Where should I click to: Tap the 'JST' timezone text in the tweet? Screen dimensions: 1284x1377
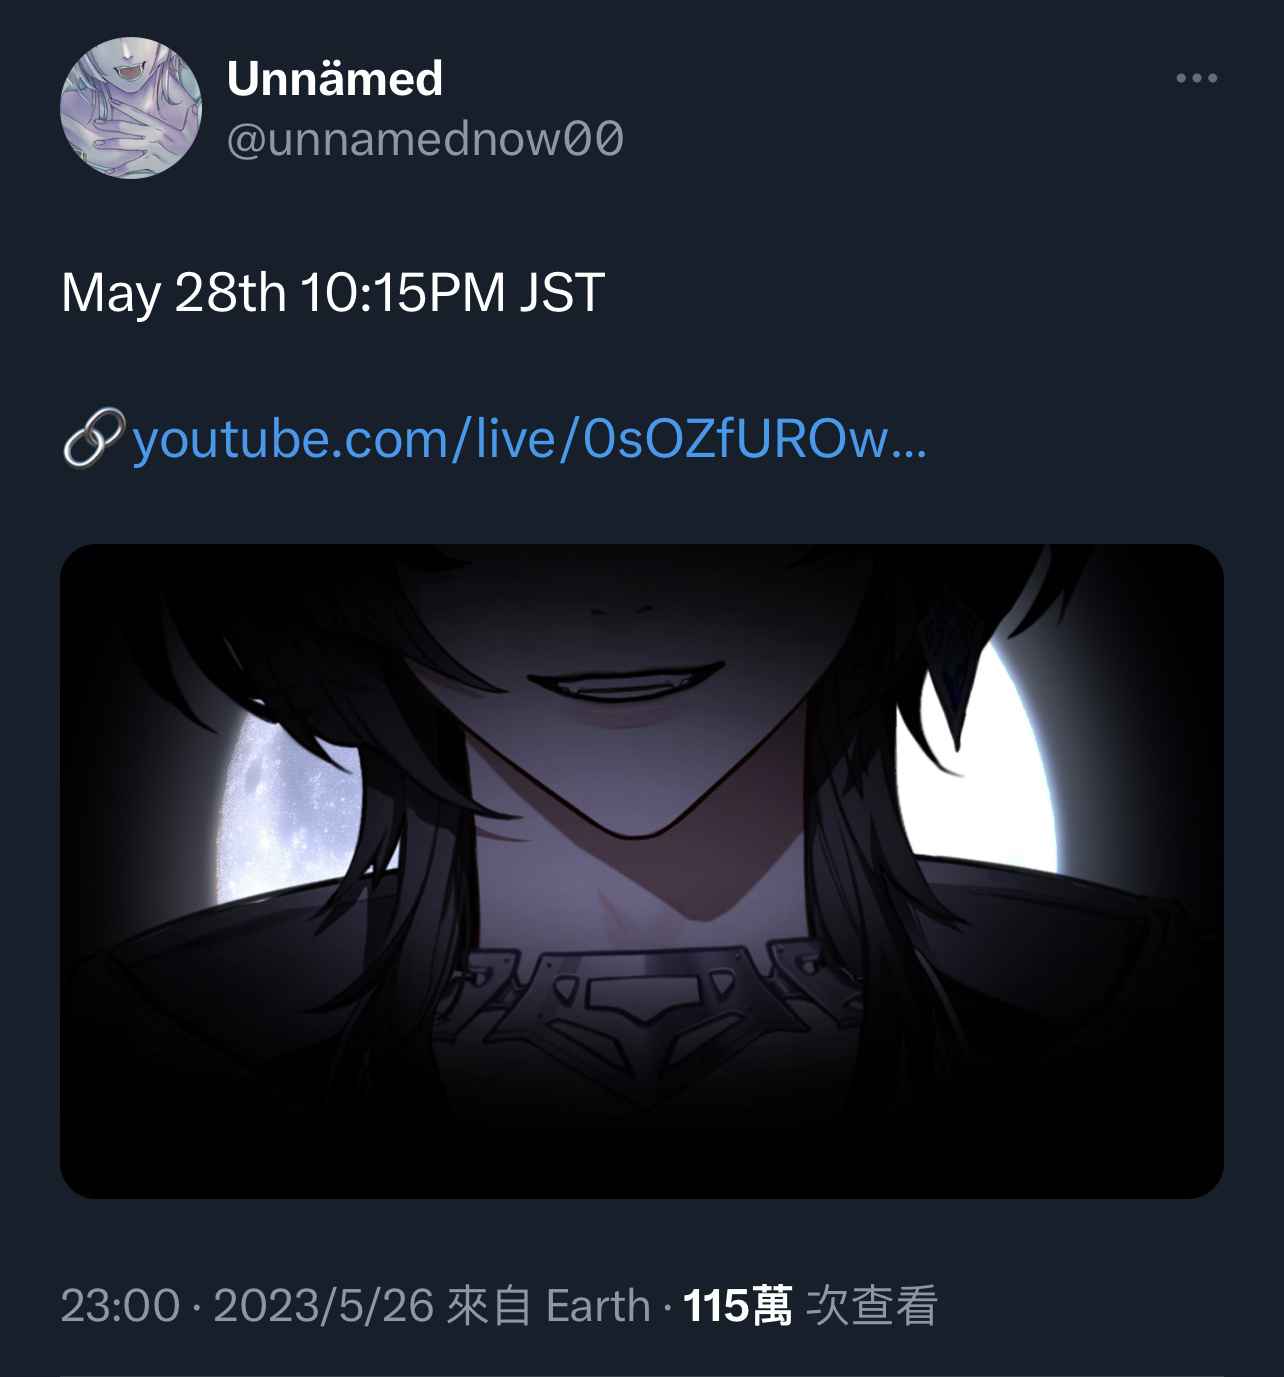562,294
